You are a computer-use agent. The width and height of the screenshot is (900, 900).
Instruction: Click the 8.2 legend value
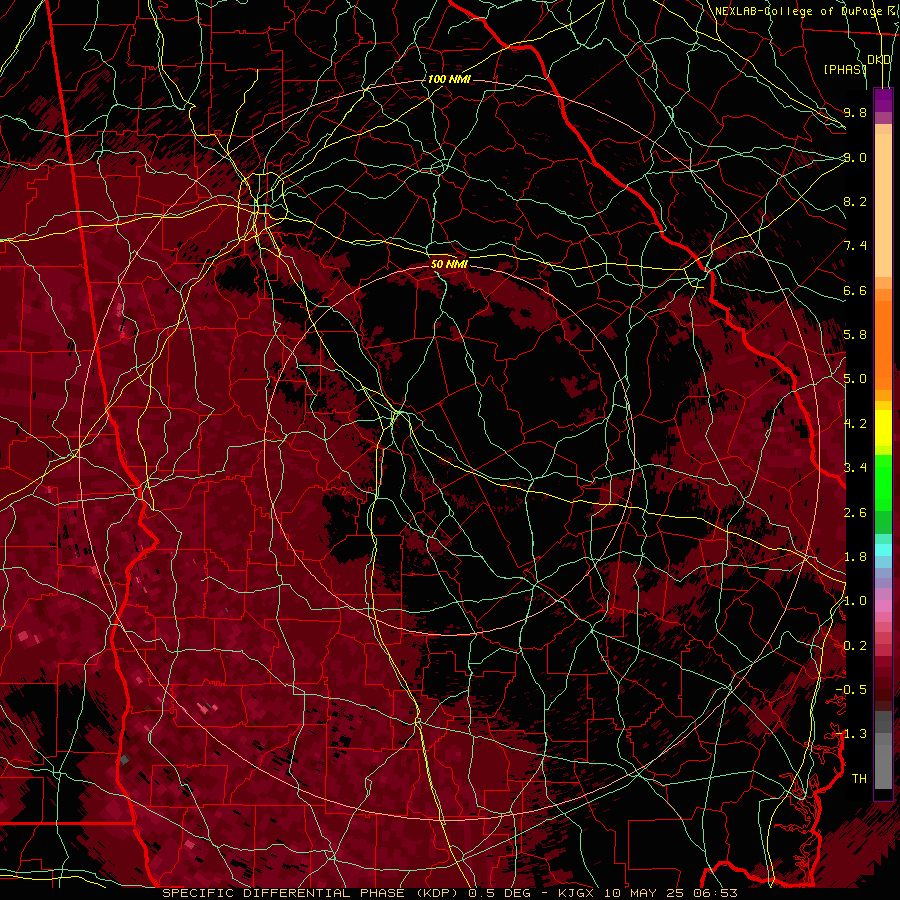click(855, 201)
